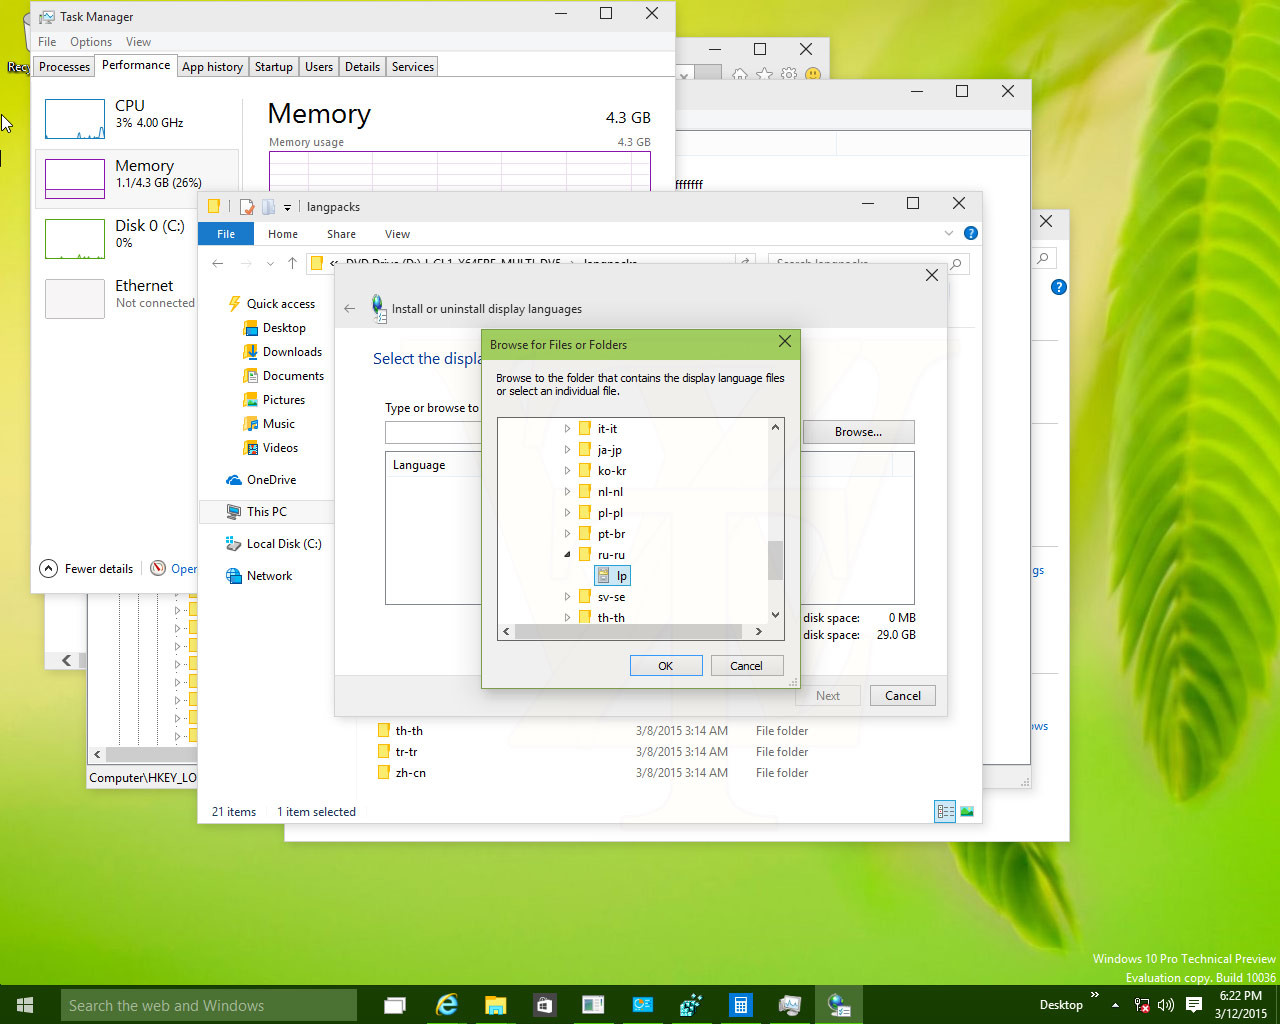
Task: Select This PC in the navigation pane
Action: click(257, 512)
